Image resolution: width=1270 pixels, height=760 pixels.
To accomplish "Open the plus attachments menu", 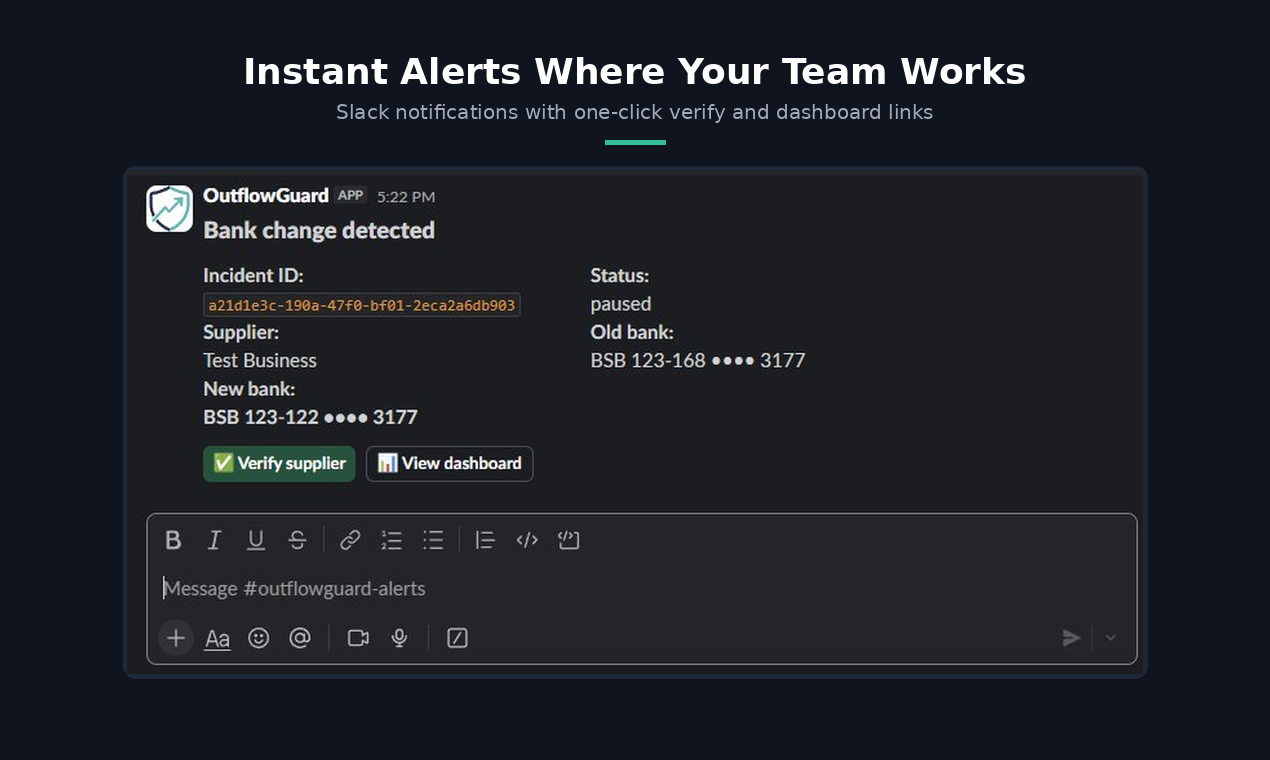I will [x=176, y=638].
